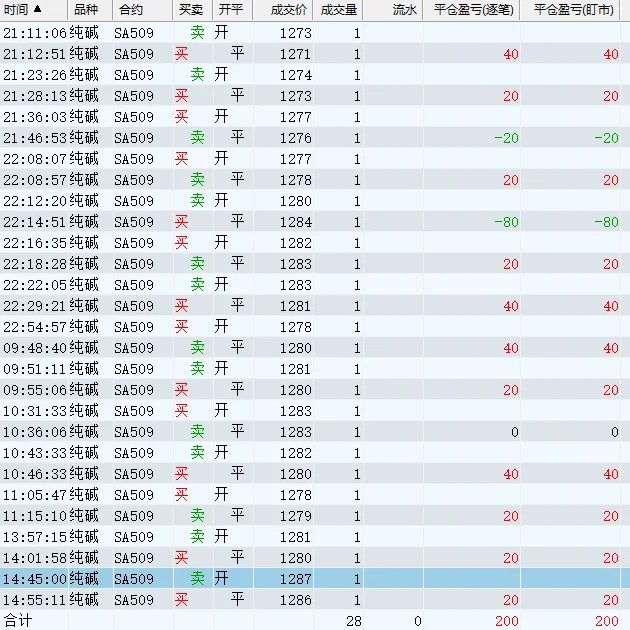Click 开 in the 13:57:15 row
Viewport: 630px width, 630px height.
[221, 536]
